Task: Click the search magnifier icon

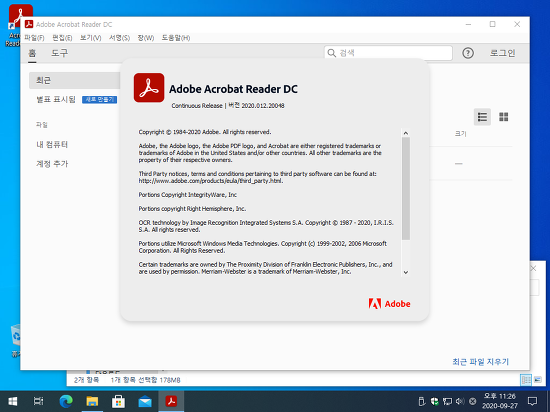Action: click(331, 53)
